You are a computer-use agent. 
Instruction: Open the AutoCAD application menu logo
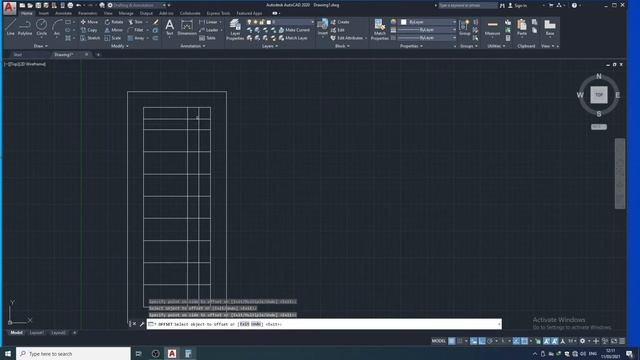tap(9, 7)
